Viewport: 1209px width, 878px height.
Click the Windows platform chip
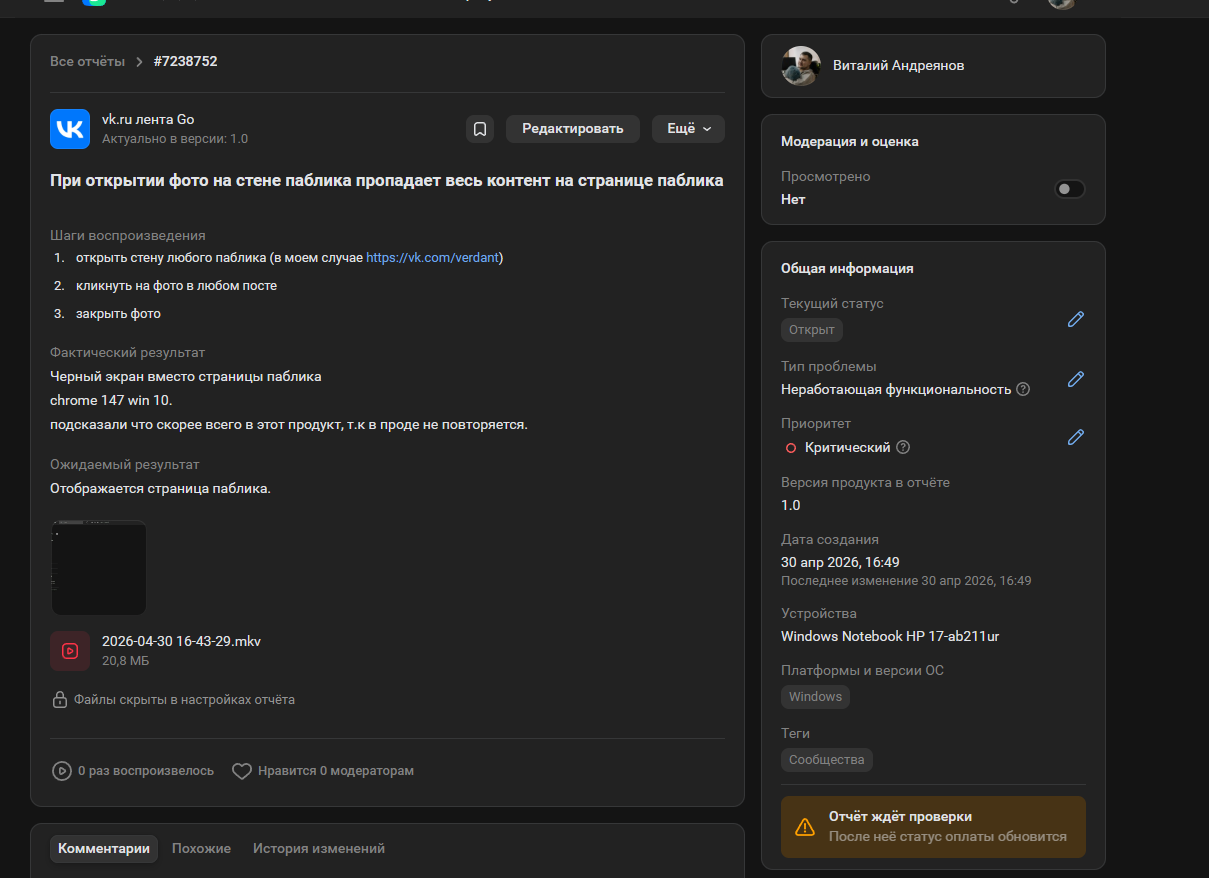coord(815,697)
